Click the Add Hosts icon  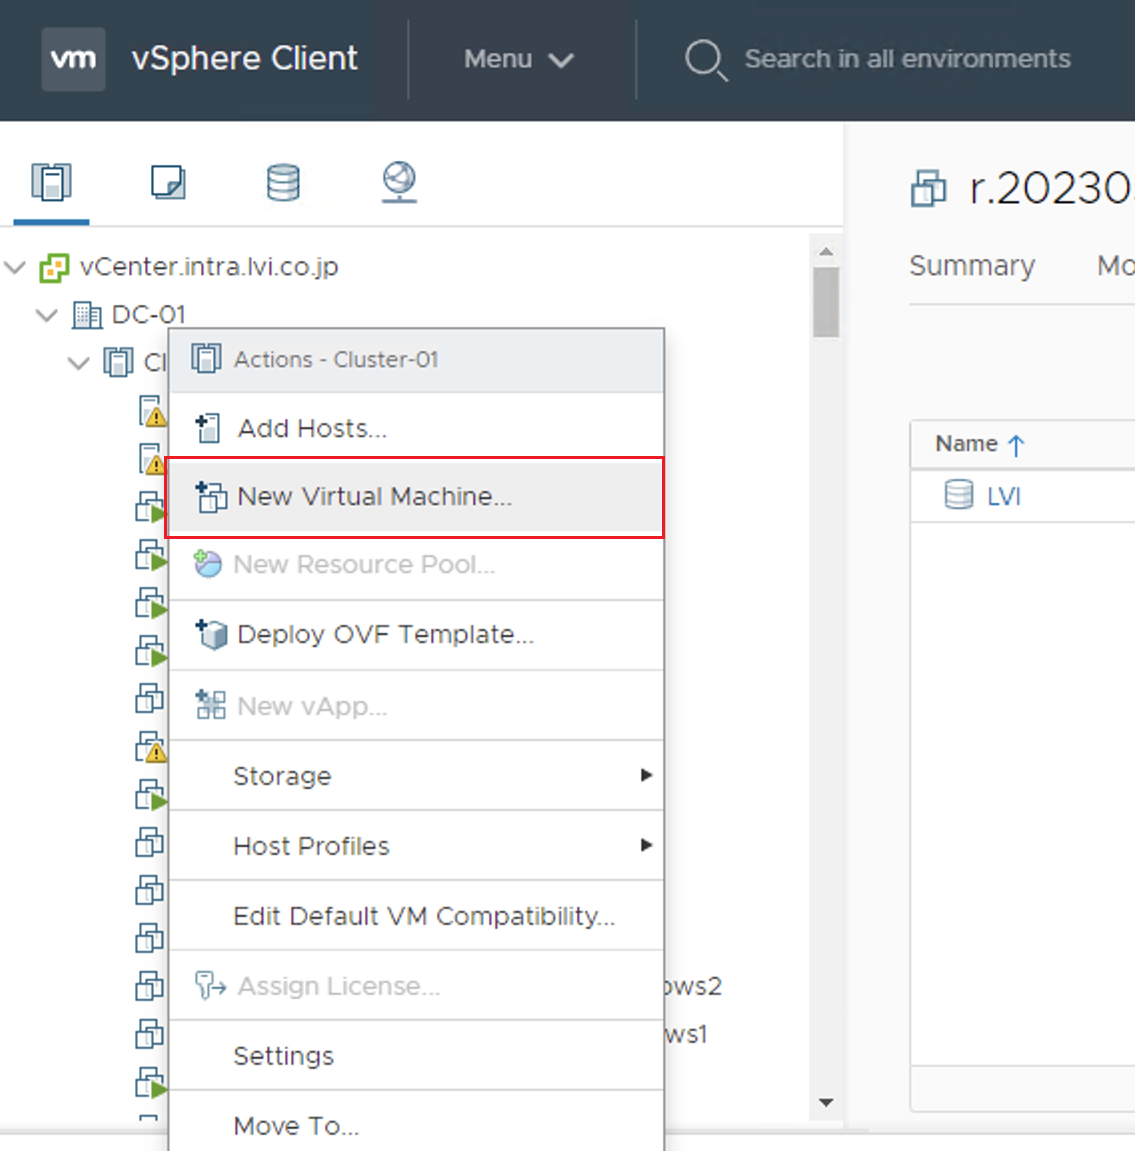(x=208, y=428)
